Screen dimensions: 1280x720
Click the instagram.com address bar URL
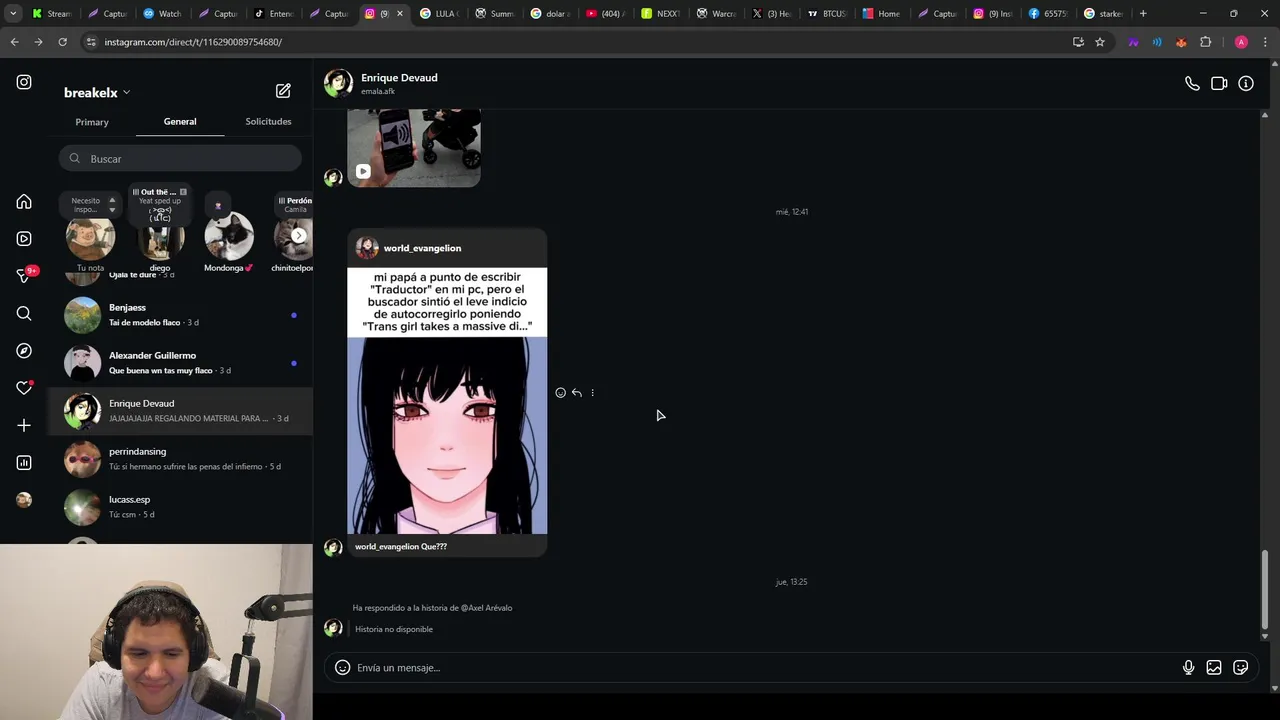(193, 42)
